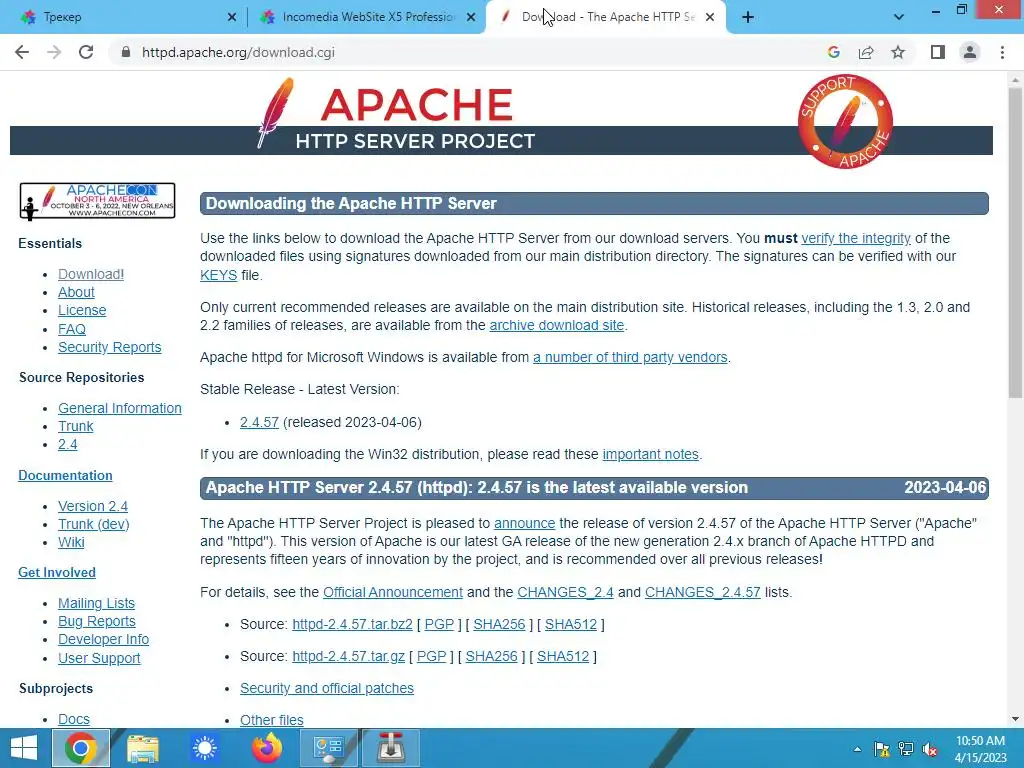Image resolution: width=1024 pixels, height=768 pixels.
Task: Download httpd-2.4.57.tar.bz2 source
Action: pyautogui.click(x=352, y=624)
